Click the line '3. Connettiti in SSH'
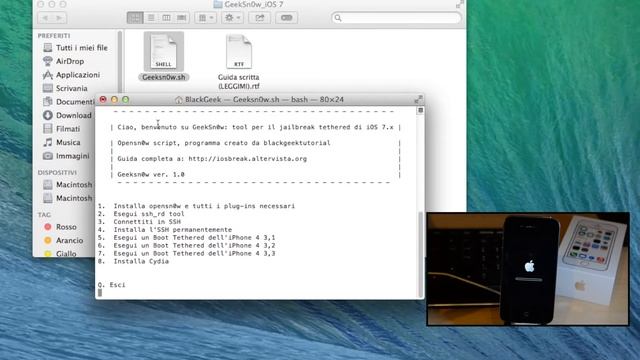The width and height of the screenshot is (640, 360). point(139,222)
